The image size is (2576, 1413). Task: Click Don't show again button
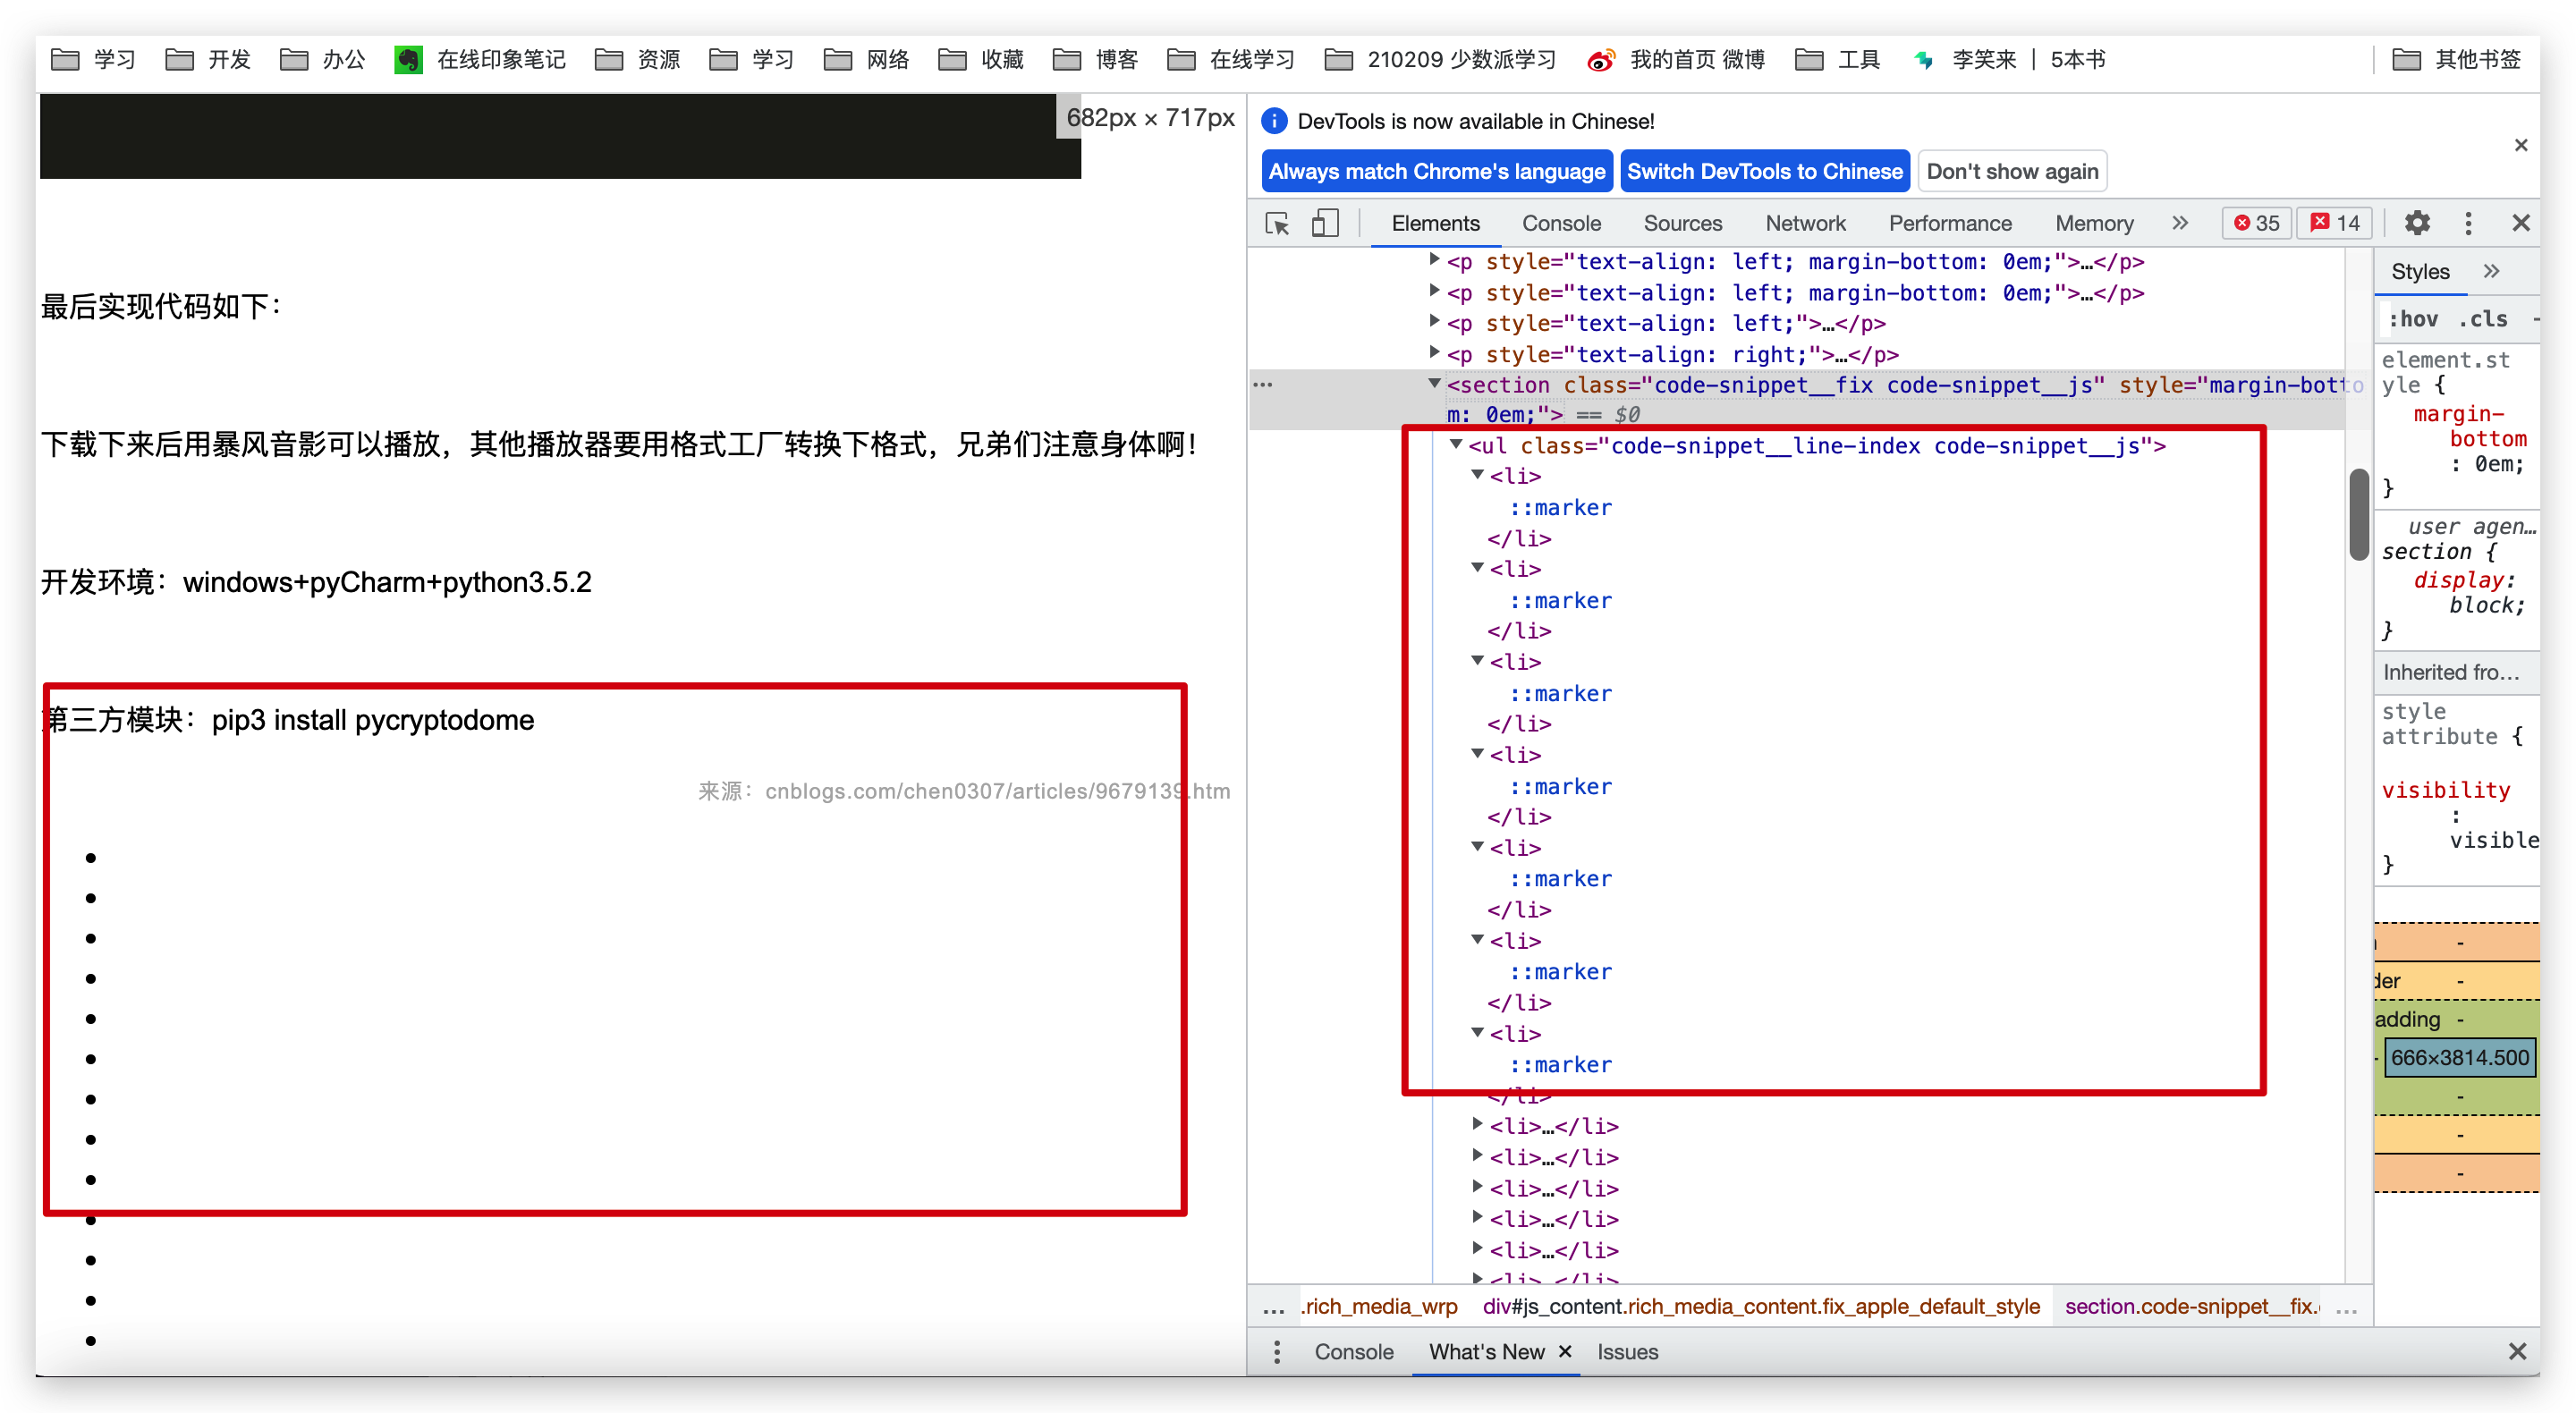[x=2012, y=171]
